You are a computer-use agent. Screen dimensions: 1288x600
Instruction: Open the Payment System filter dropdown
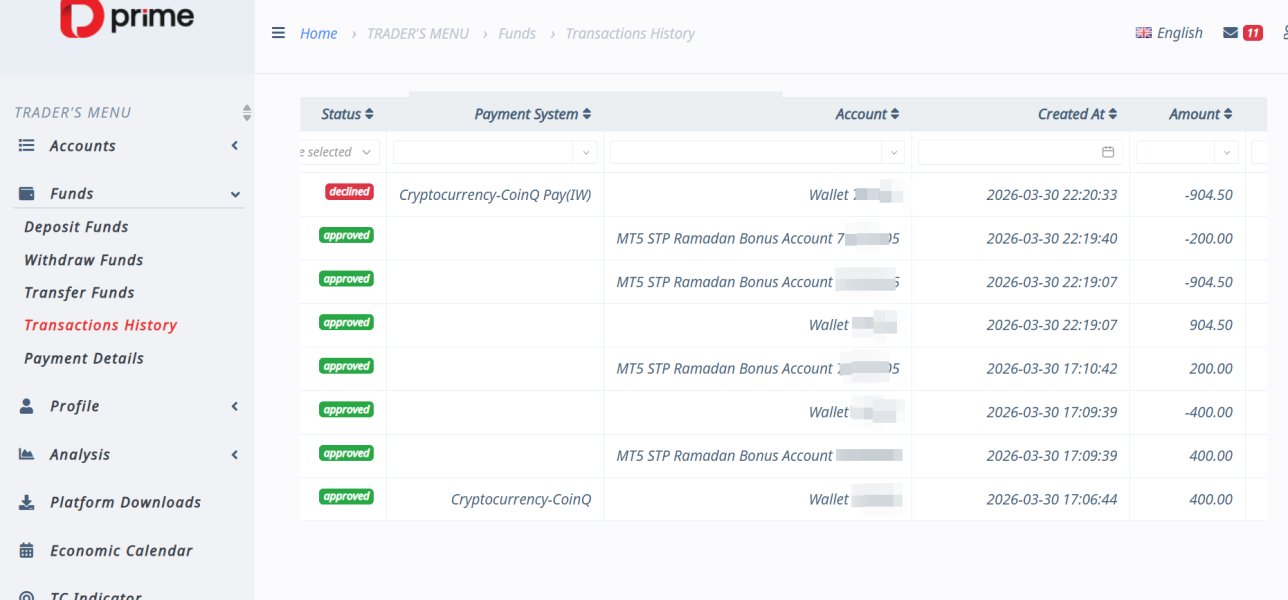pos(585,153)
